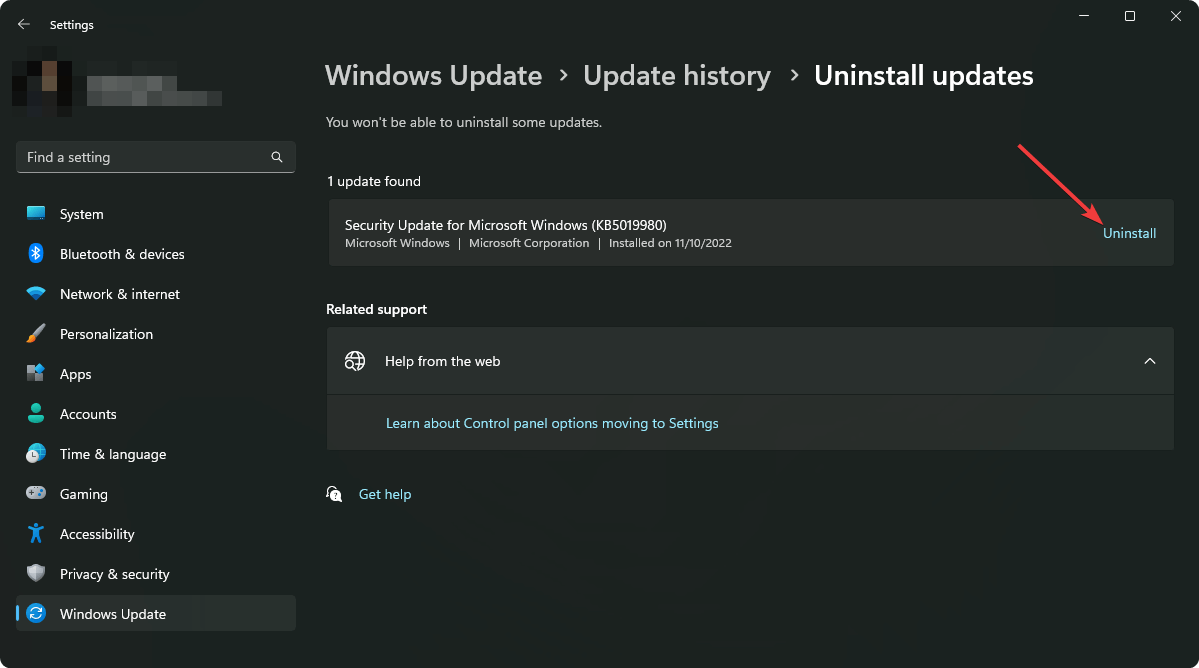The image size is (1199, 668).
Task: Click Security Update for Microsoft Windows (KB5019980) title
Action: tap(505, 225)
